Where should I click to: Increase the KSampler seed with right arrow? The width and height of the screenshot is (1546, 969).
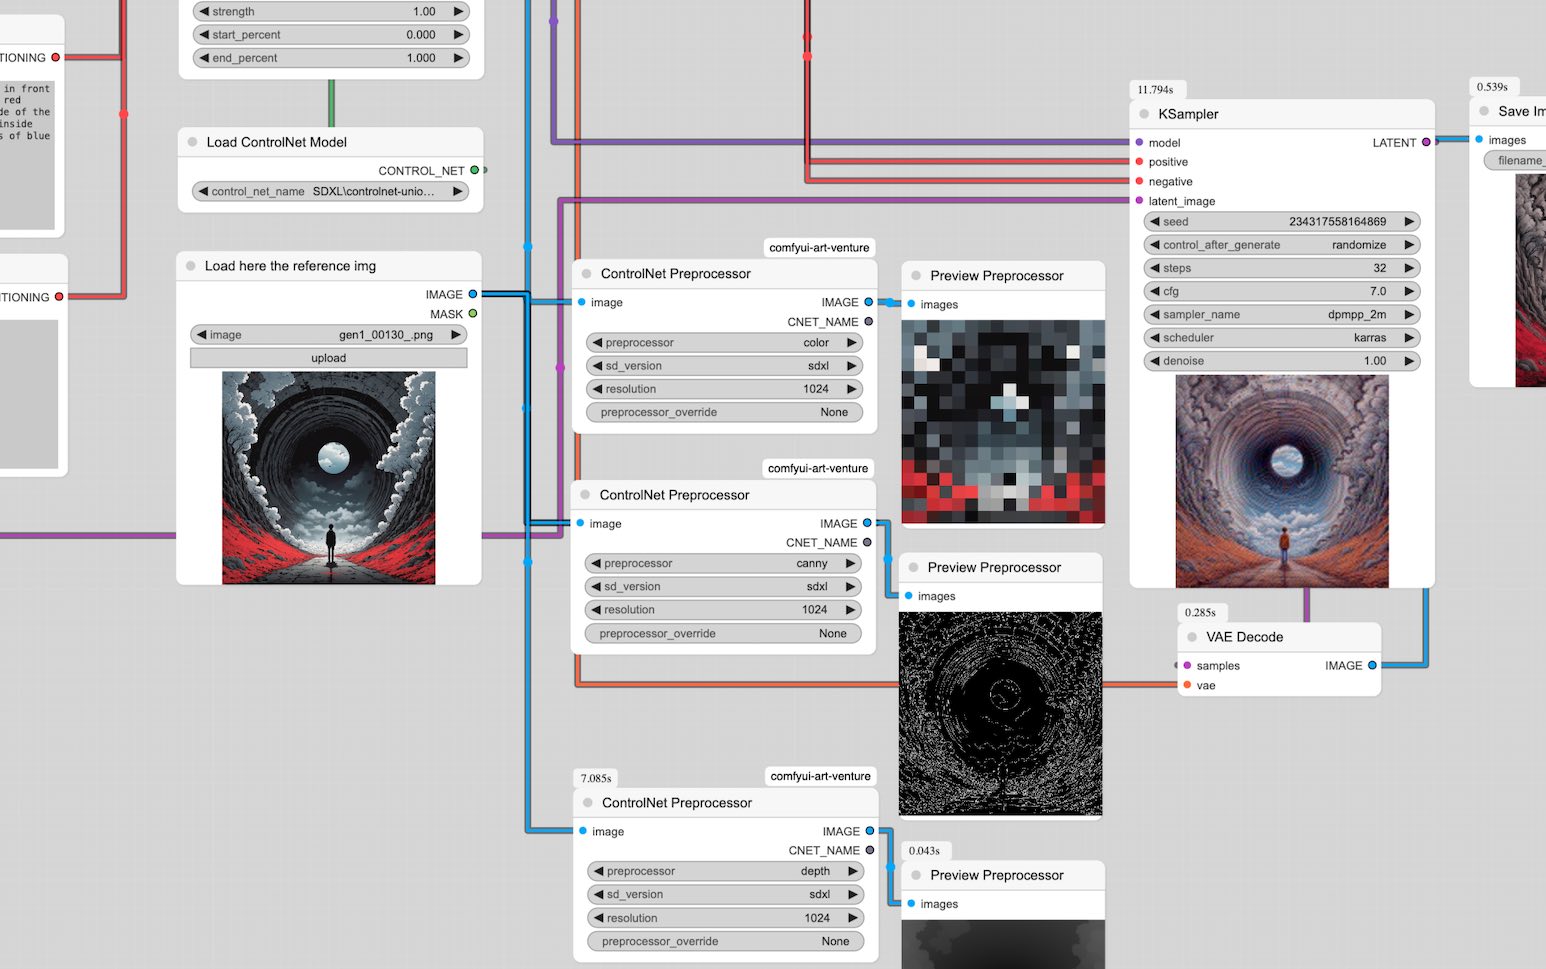tap(1409, 222)
